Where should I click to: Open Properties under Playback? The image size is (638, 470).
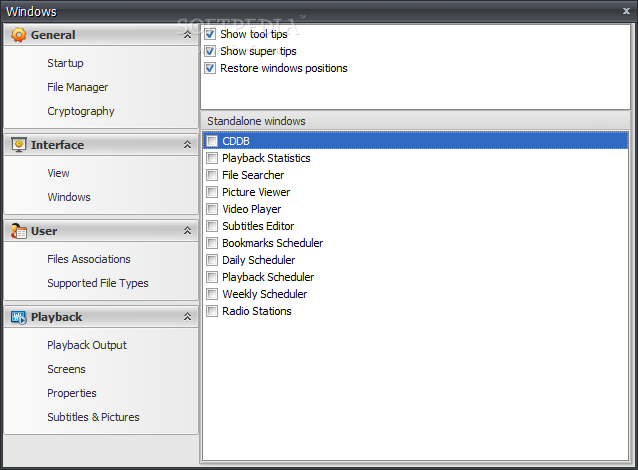(72, 393)
